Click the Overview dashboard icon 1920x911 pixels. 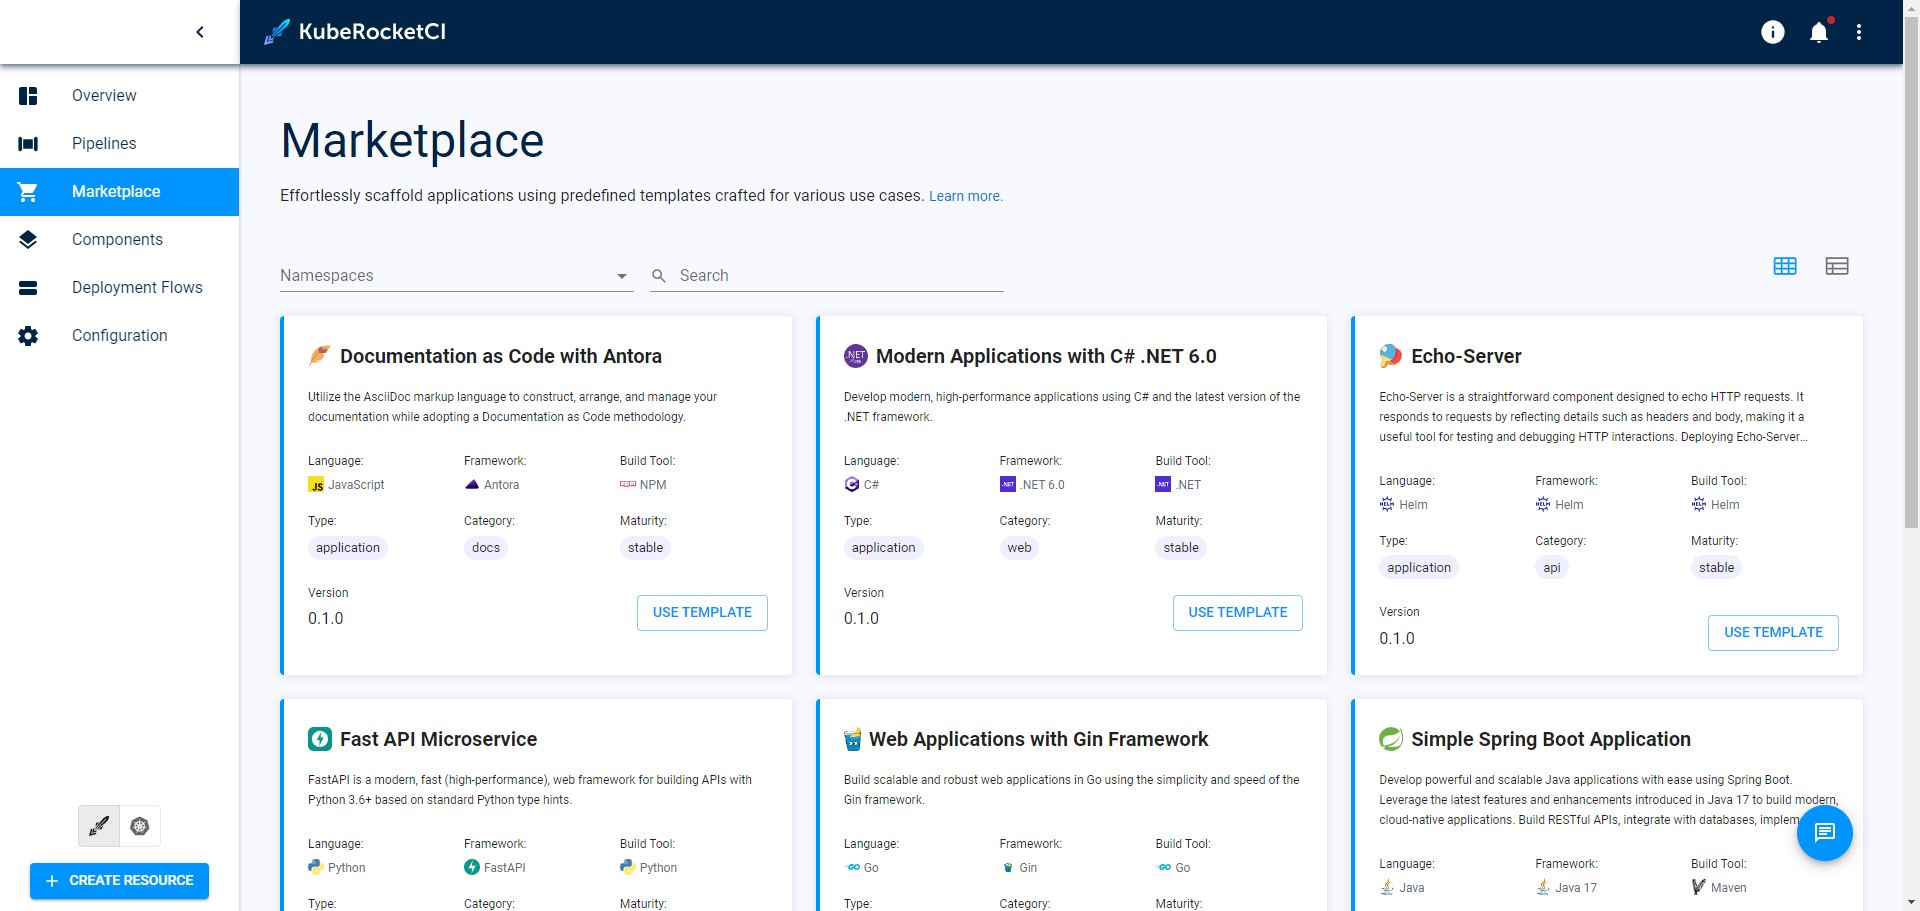coord(28,96)
